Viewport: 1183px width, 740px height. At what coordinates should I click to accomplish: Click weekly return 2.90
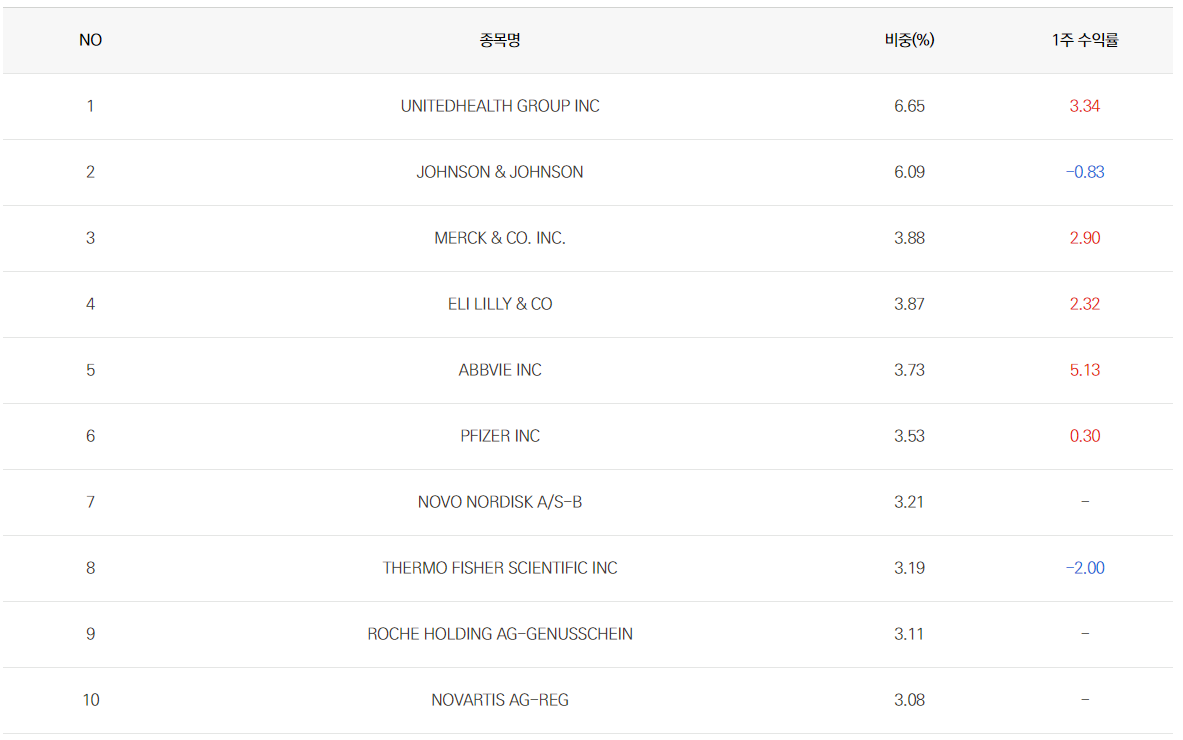point(1085,238)
